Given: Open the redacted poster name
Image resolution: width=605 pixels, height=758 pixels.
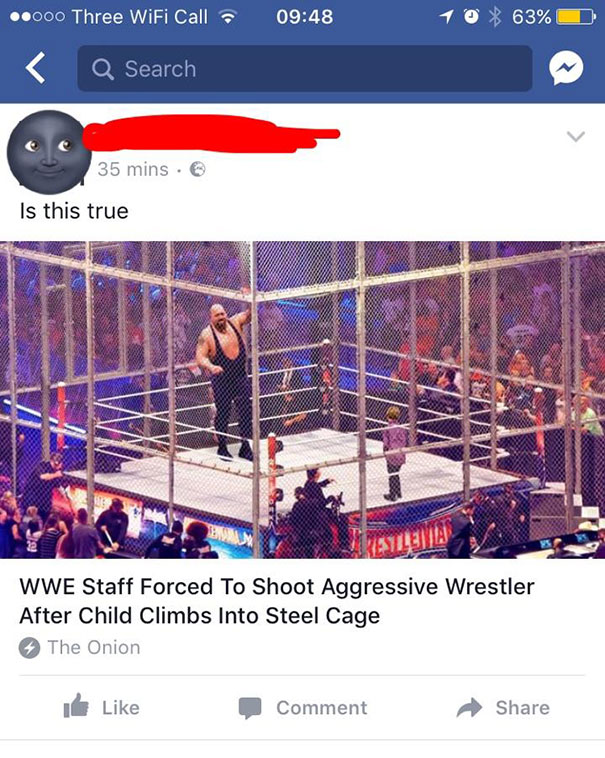Looking at the screenshot, I should 212,133.
